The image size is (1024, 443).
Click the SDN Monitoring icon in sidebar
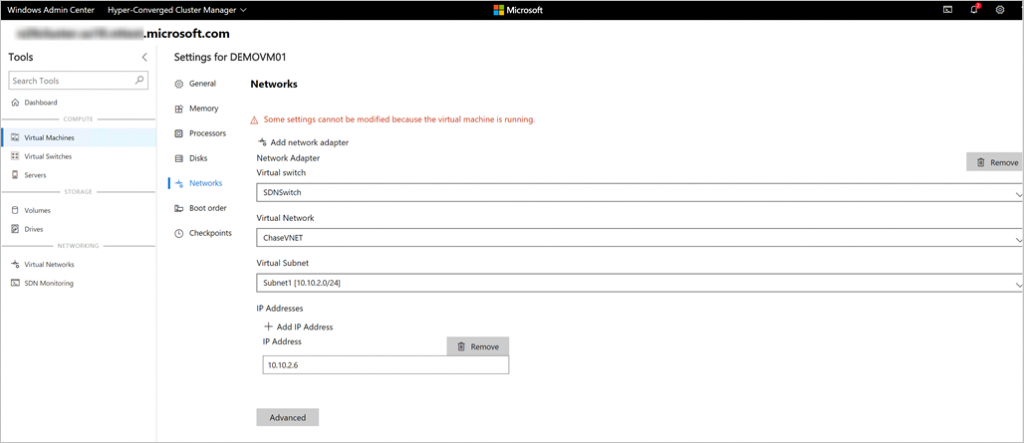(x=15, y=283)
